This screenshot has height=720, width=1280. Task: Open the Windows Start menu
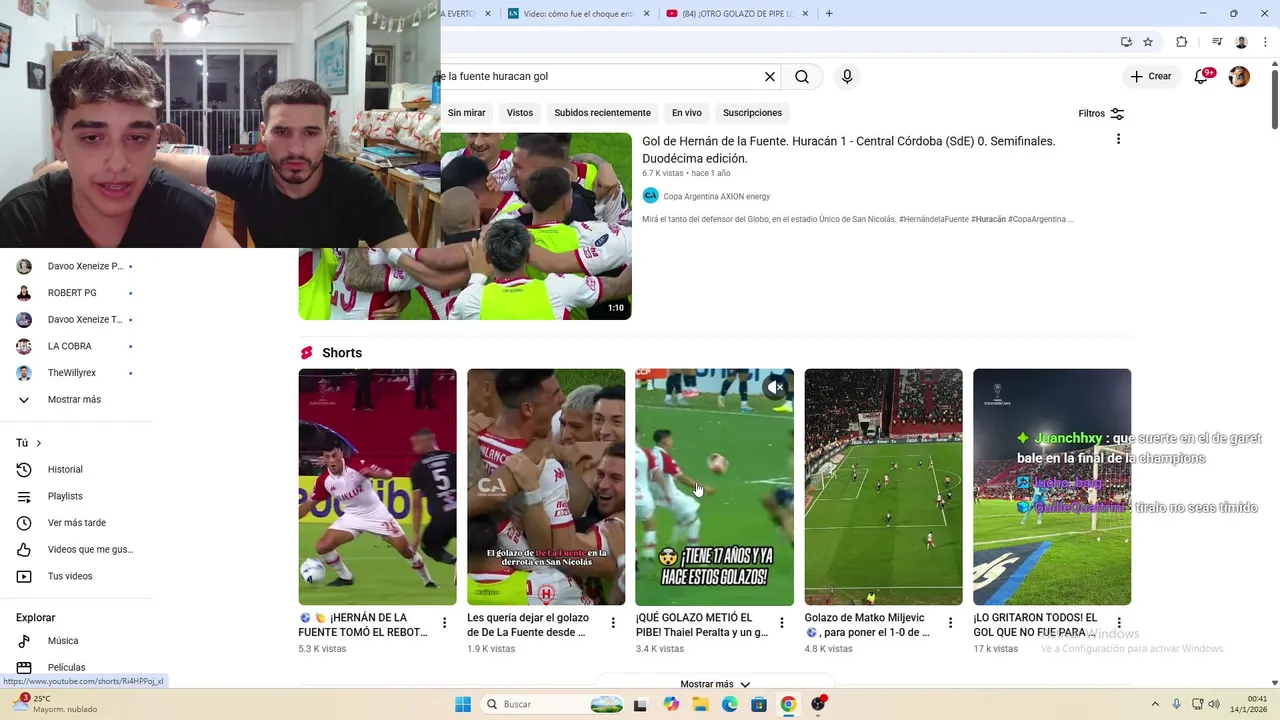point(463,704)
